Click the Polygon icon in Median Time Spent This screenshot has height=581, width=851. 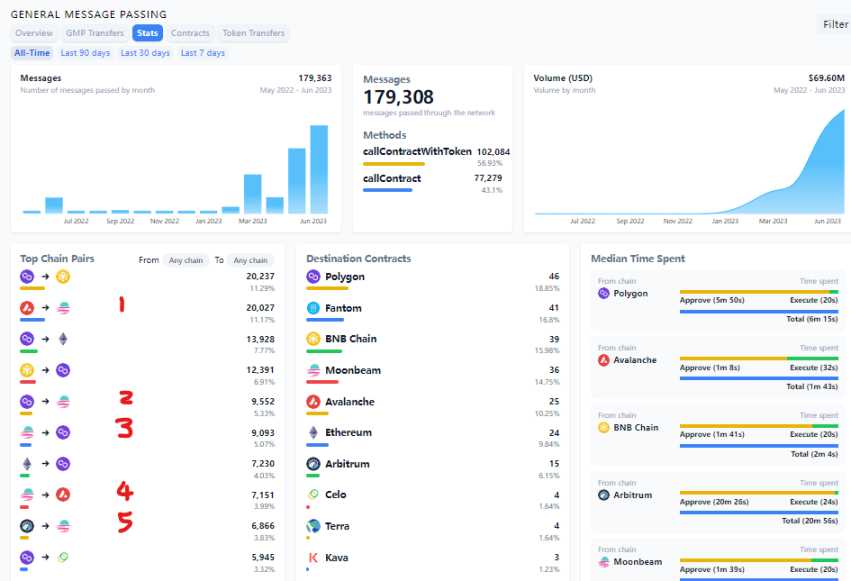pyautogui.click(x=604, y=293)
